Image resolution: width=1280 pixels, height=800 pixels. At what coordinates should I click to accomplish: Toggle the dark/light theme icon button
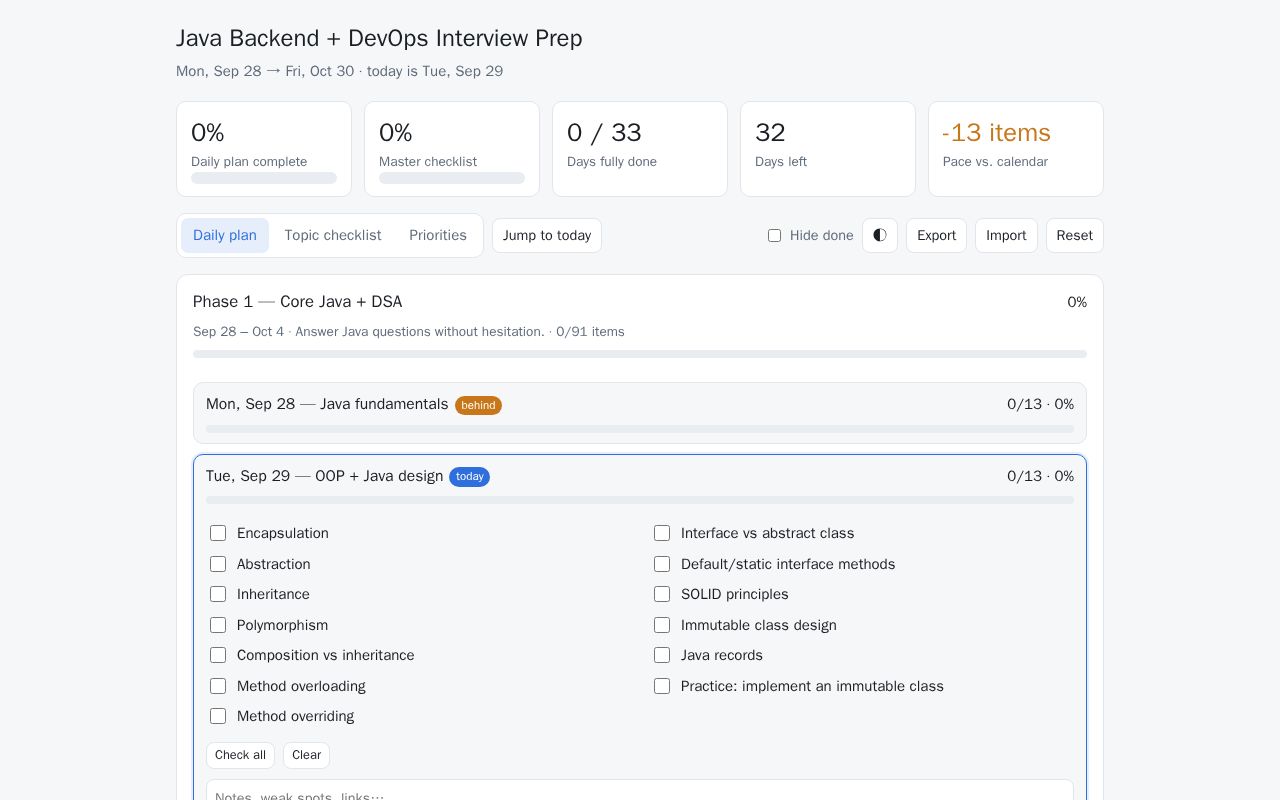(x=880, y=235)
